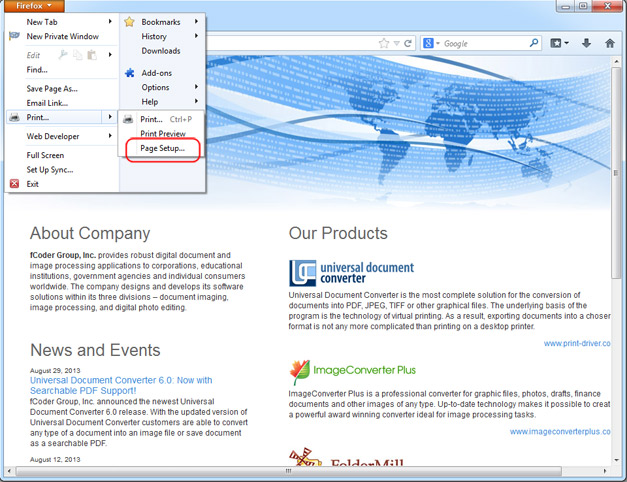The image size is (627, 482).
Task: Open the www.print-driver.com link
Action: pos(577,344)
